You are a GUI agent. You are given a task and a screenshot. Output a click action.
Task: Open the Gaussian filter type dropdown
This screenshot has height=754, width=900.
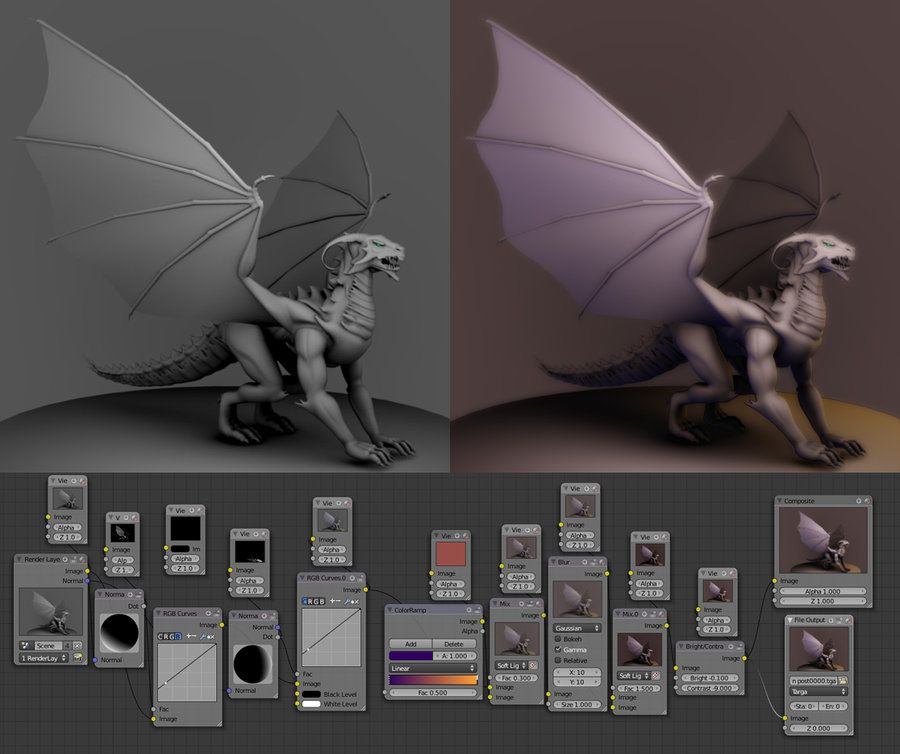coord(577,627)
